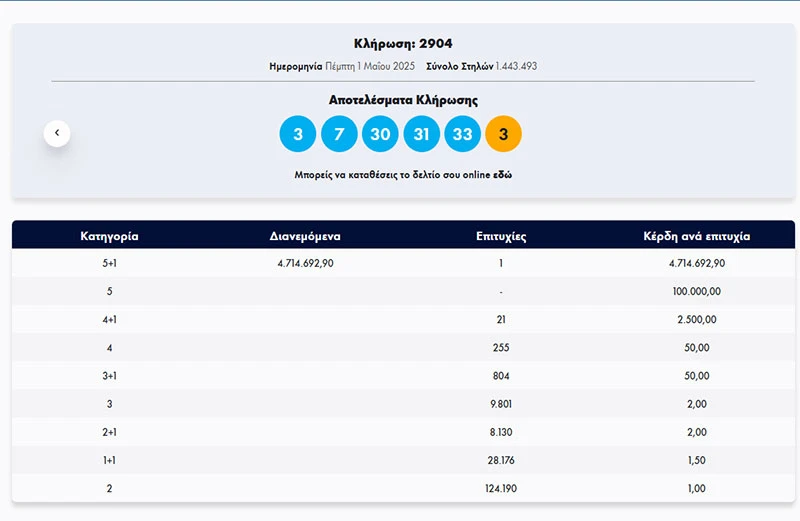
Task: Click the 'Κατηγορία' column header
Action: (109, 237)
